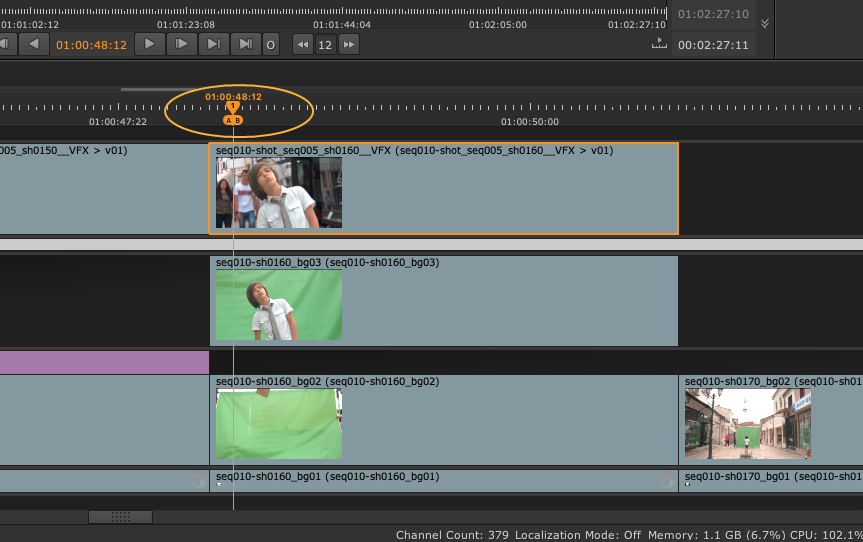The width and height of the screenshot is (863, 542).
Task: Click the orange playhead marker on ruler
Action: tap(233, 107)
